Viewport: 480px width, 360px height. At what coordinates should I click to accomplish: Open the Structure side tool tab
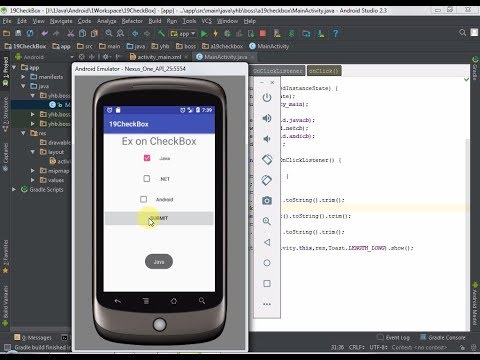tap(6, 114)
